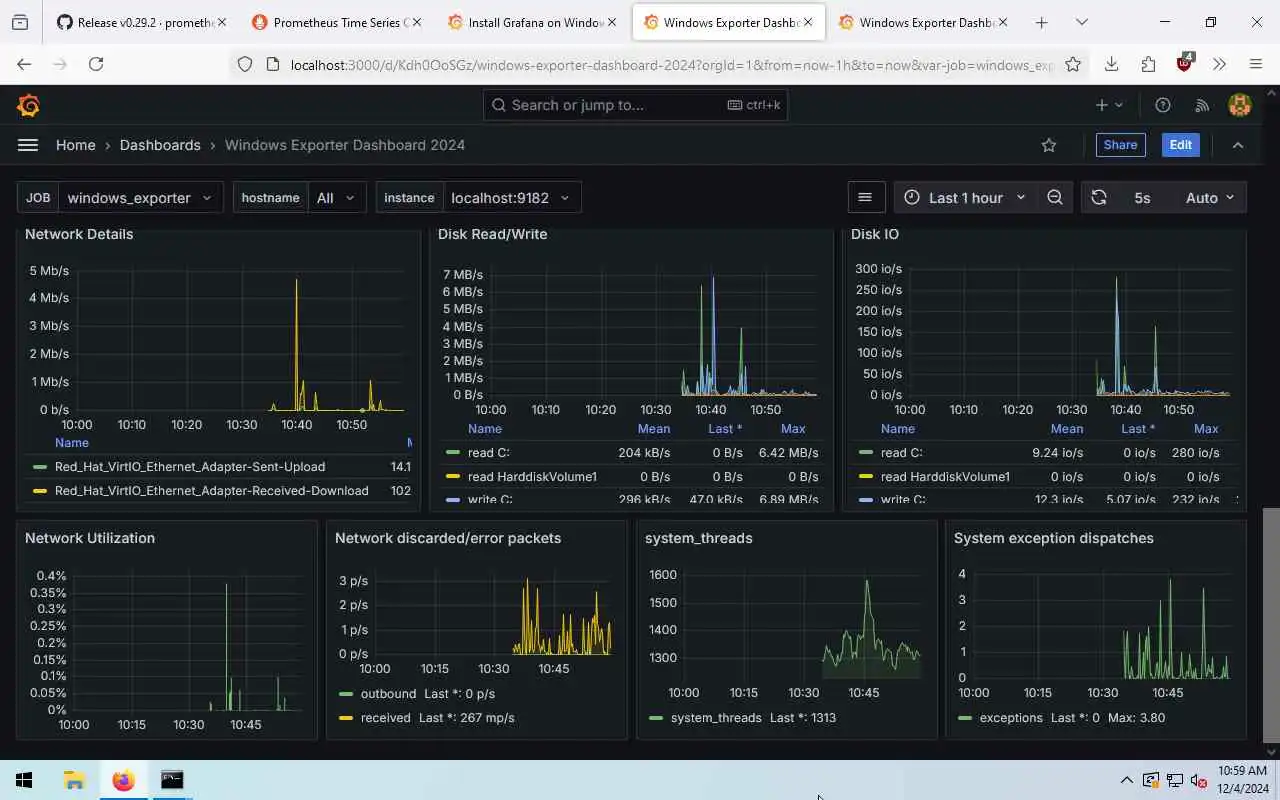Image resolution: width=1280 pixels, height=800 pixels.
Task: Open the user avatar profile menu
Action: [1240, 105]
